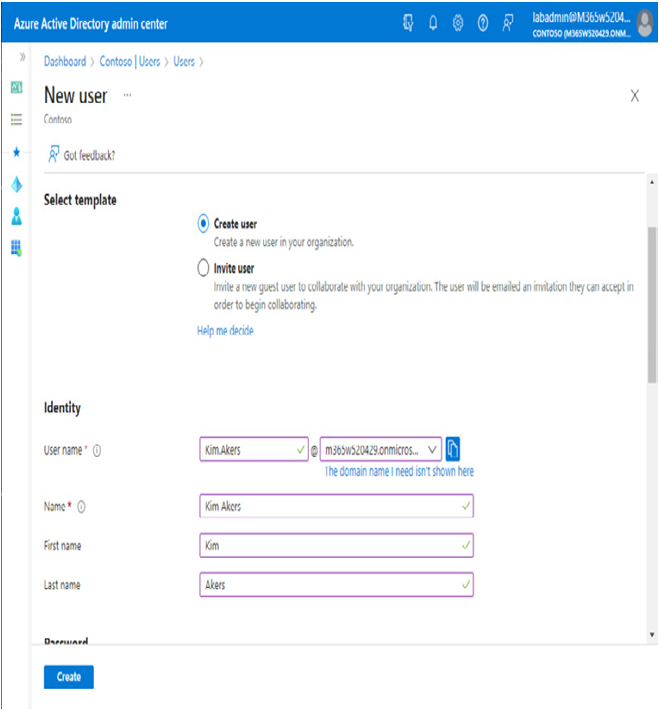Viewport: 659px width, 712px height.
Task: Open the notifications bell
Action: coord(433,22)
